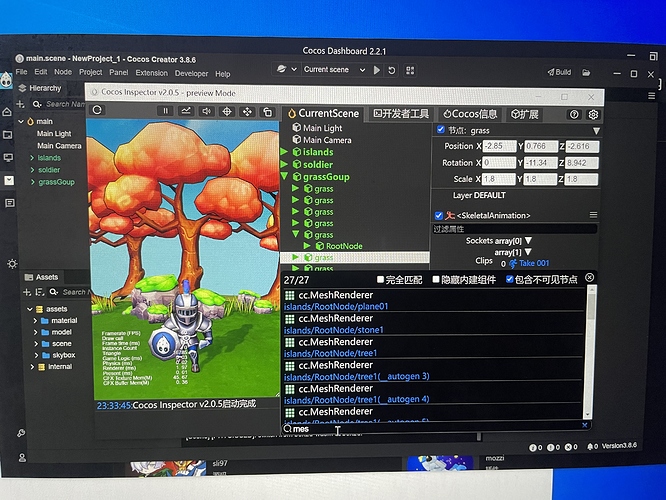Switch to the 扩展 tab
The image size is (666, 500).
click(525, 114)
